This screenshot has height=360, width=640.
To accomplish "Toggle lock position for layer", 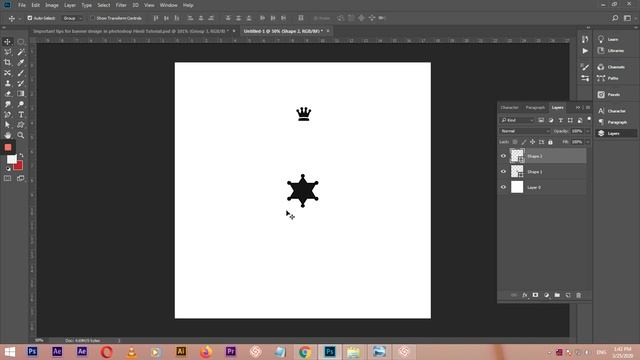I will tap(532, 142).
